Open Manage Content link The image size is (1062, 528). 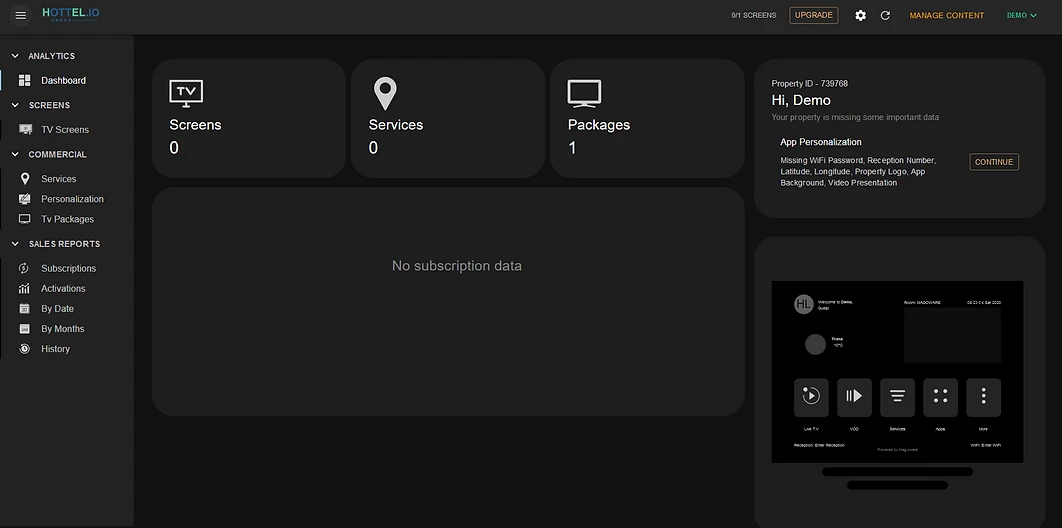point(946,15)
